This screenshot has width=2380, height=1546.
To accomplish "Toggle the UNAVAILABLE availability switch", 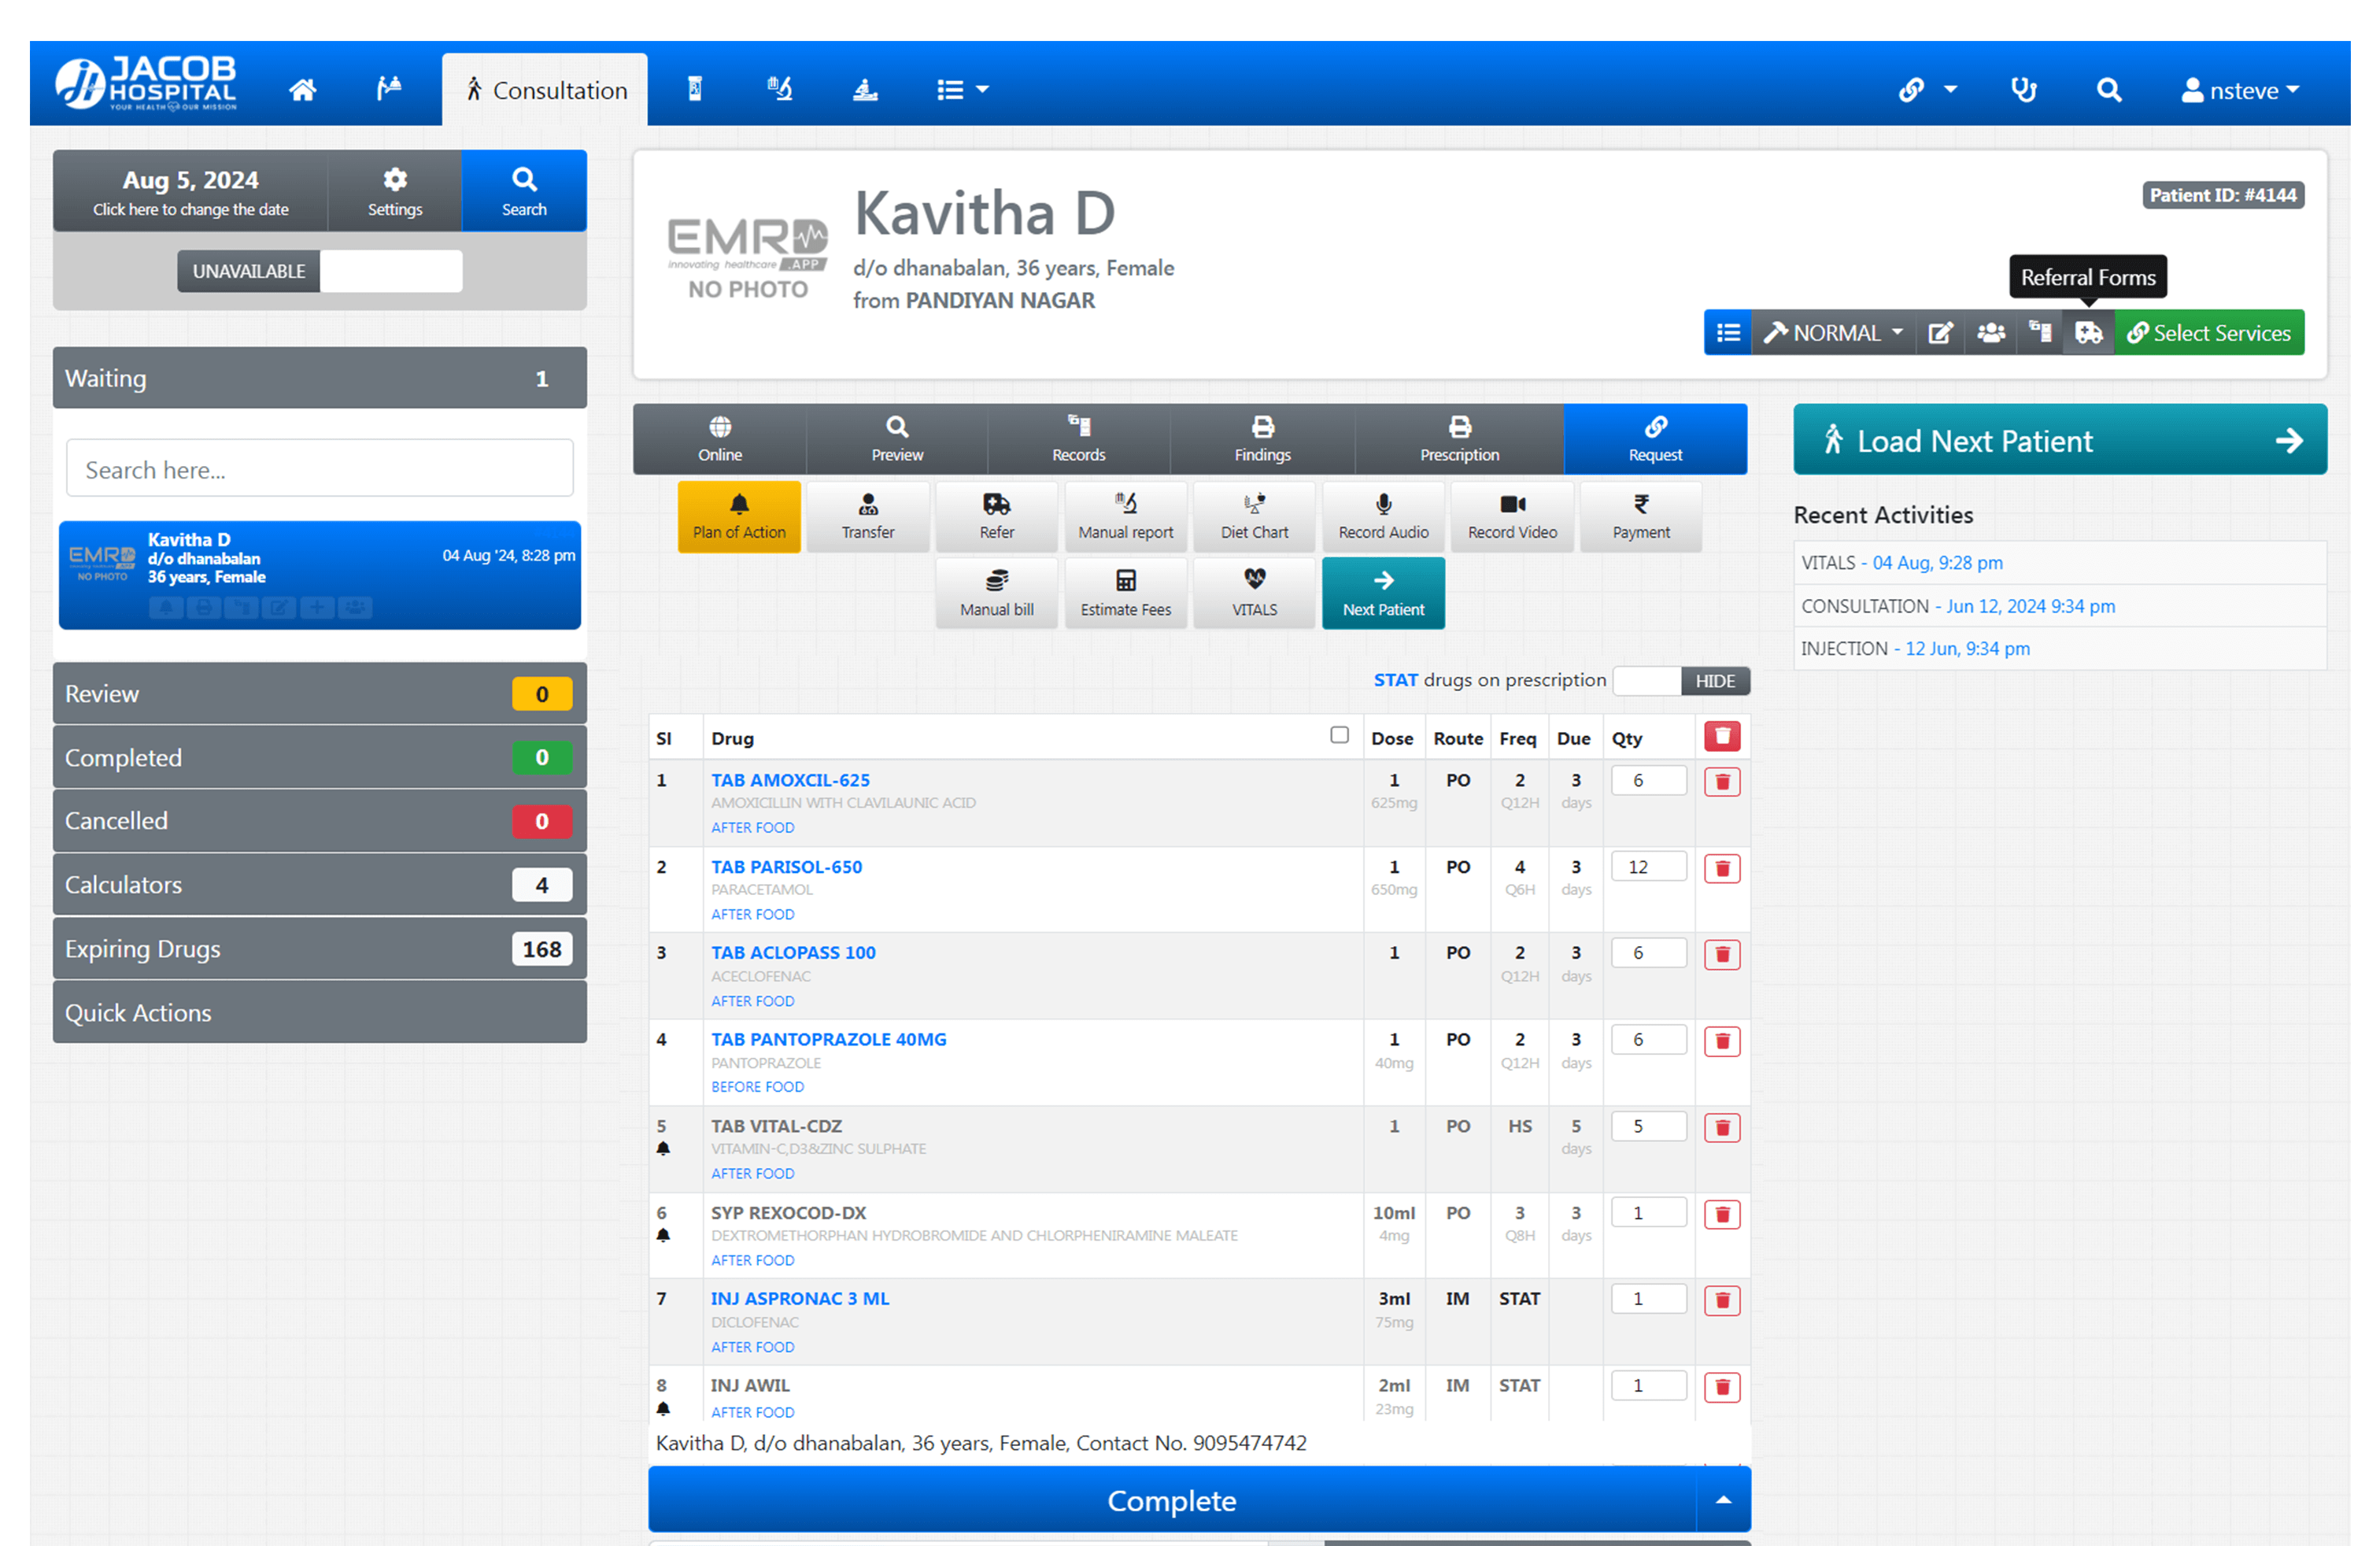I will coord(319,271).
